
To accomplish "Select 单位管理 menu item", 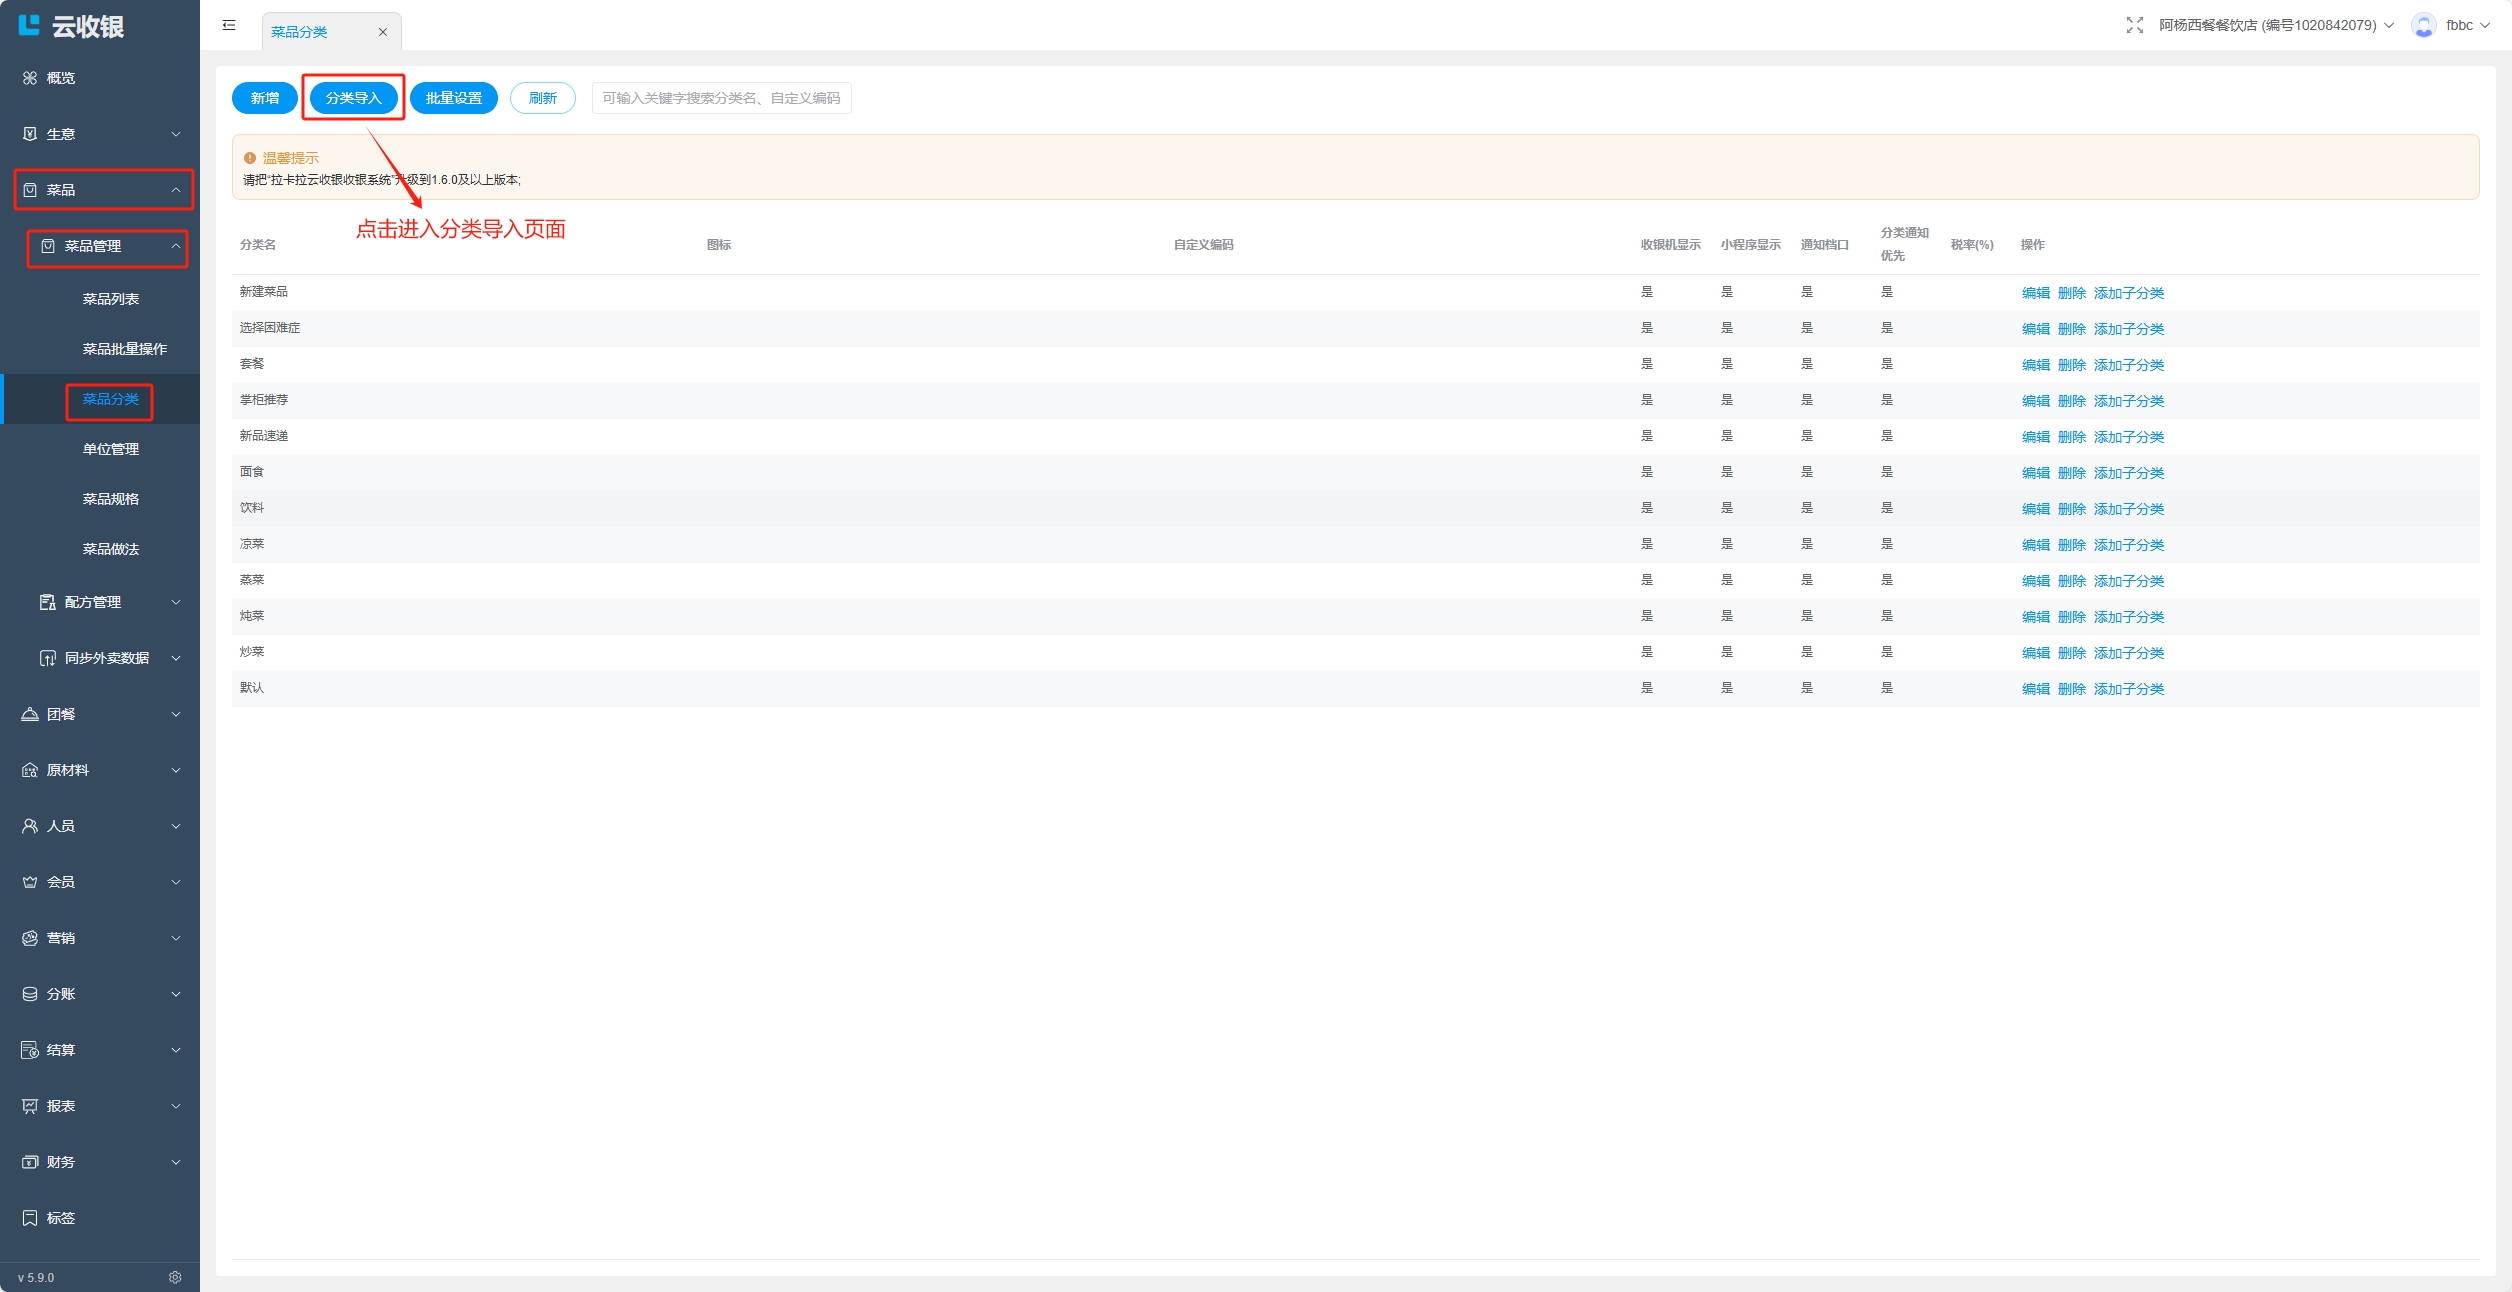I will [111, 449].
